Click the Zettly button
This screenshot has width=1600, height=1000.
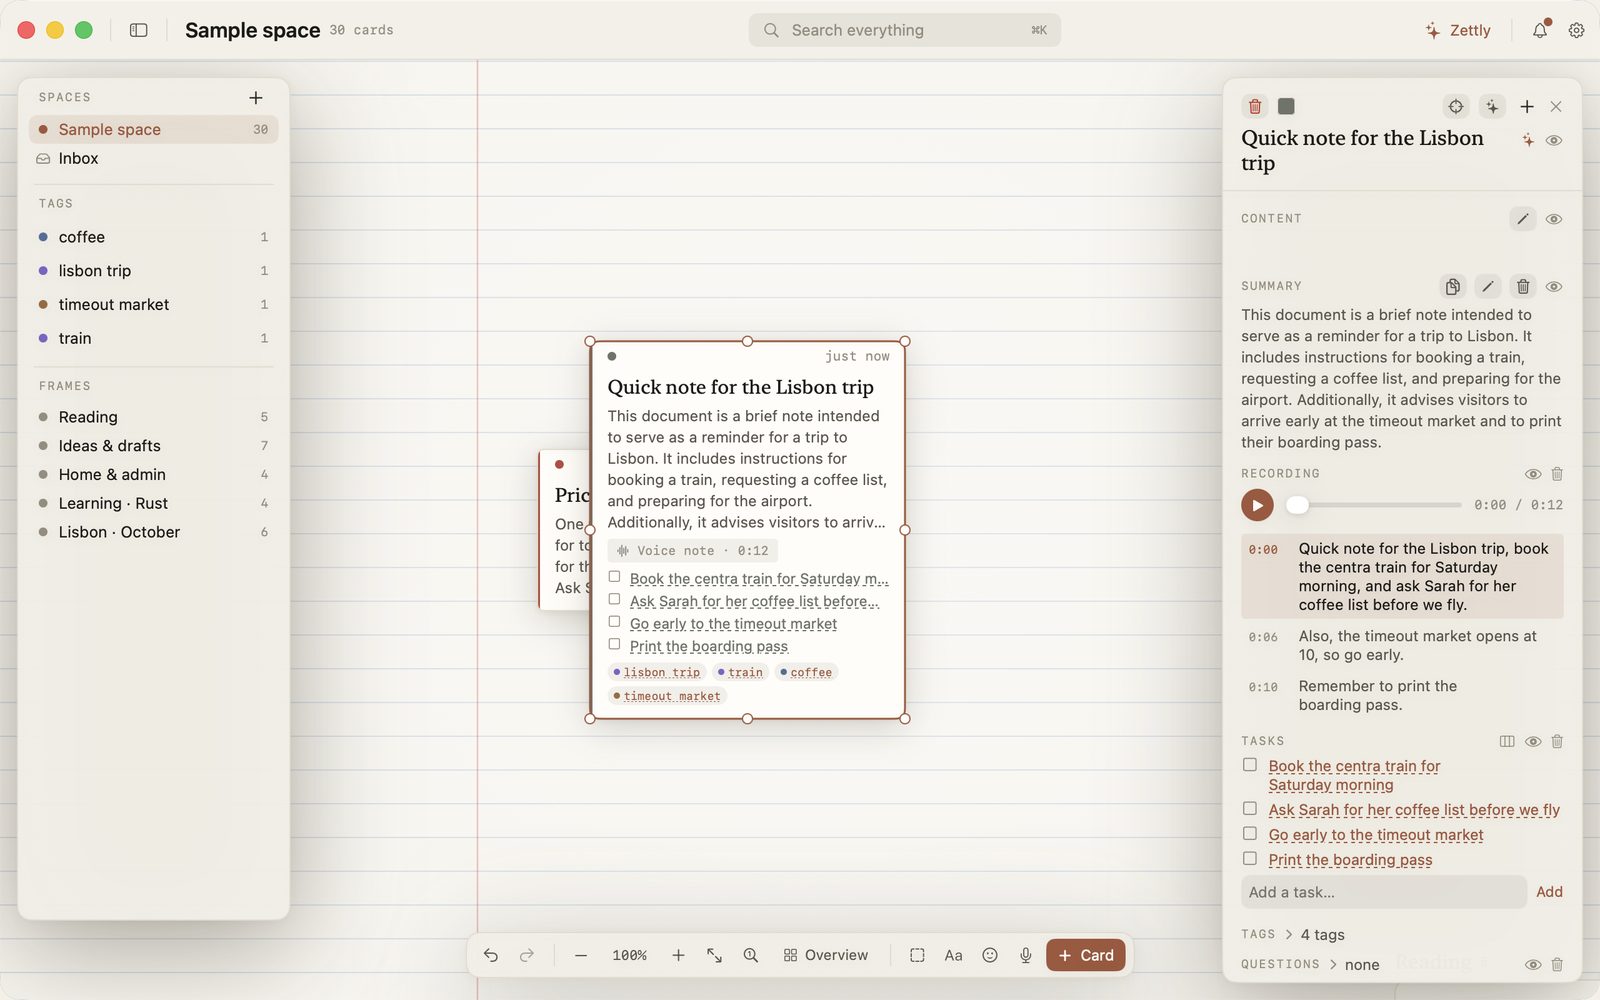pyautogui.click(x=1458, y=30)
